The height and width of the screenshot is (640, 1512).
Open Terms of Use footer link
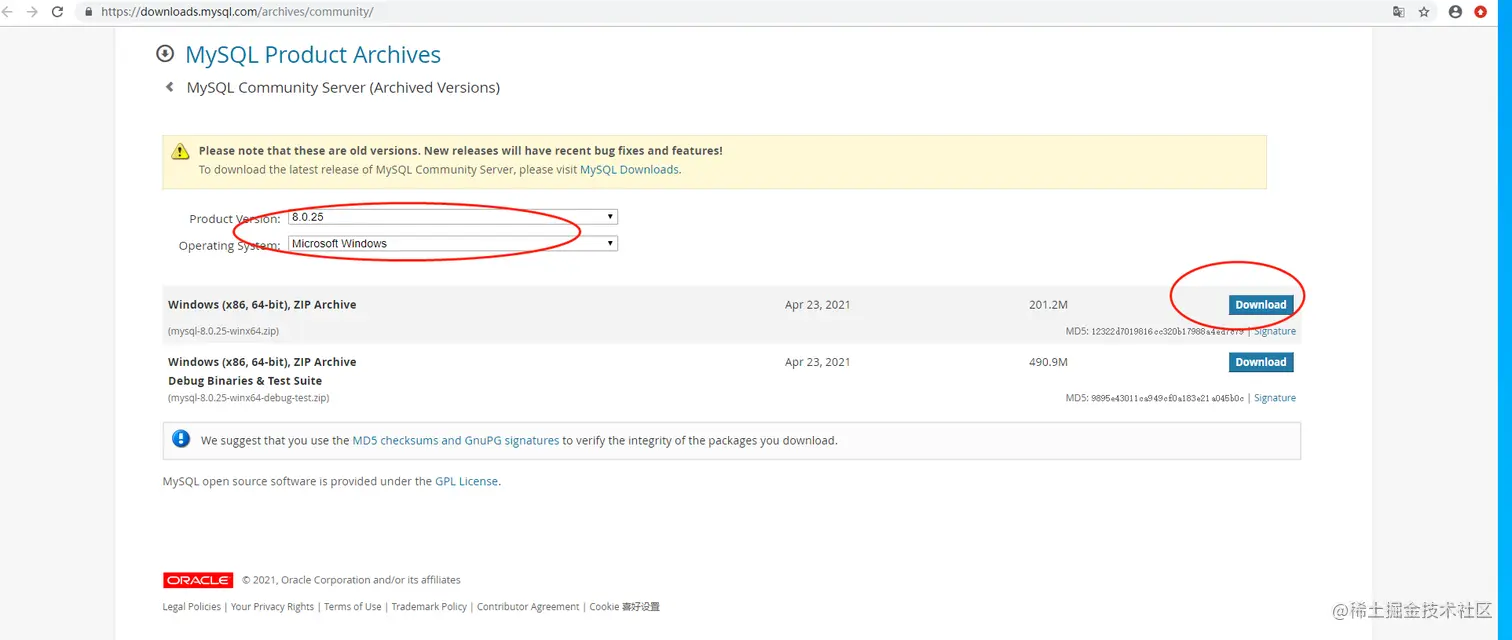[352, 607]
